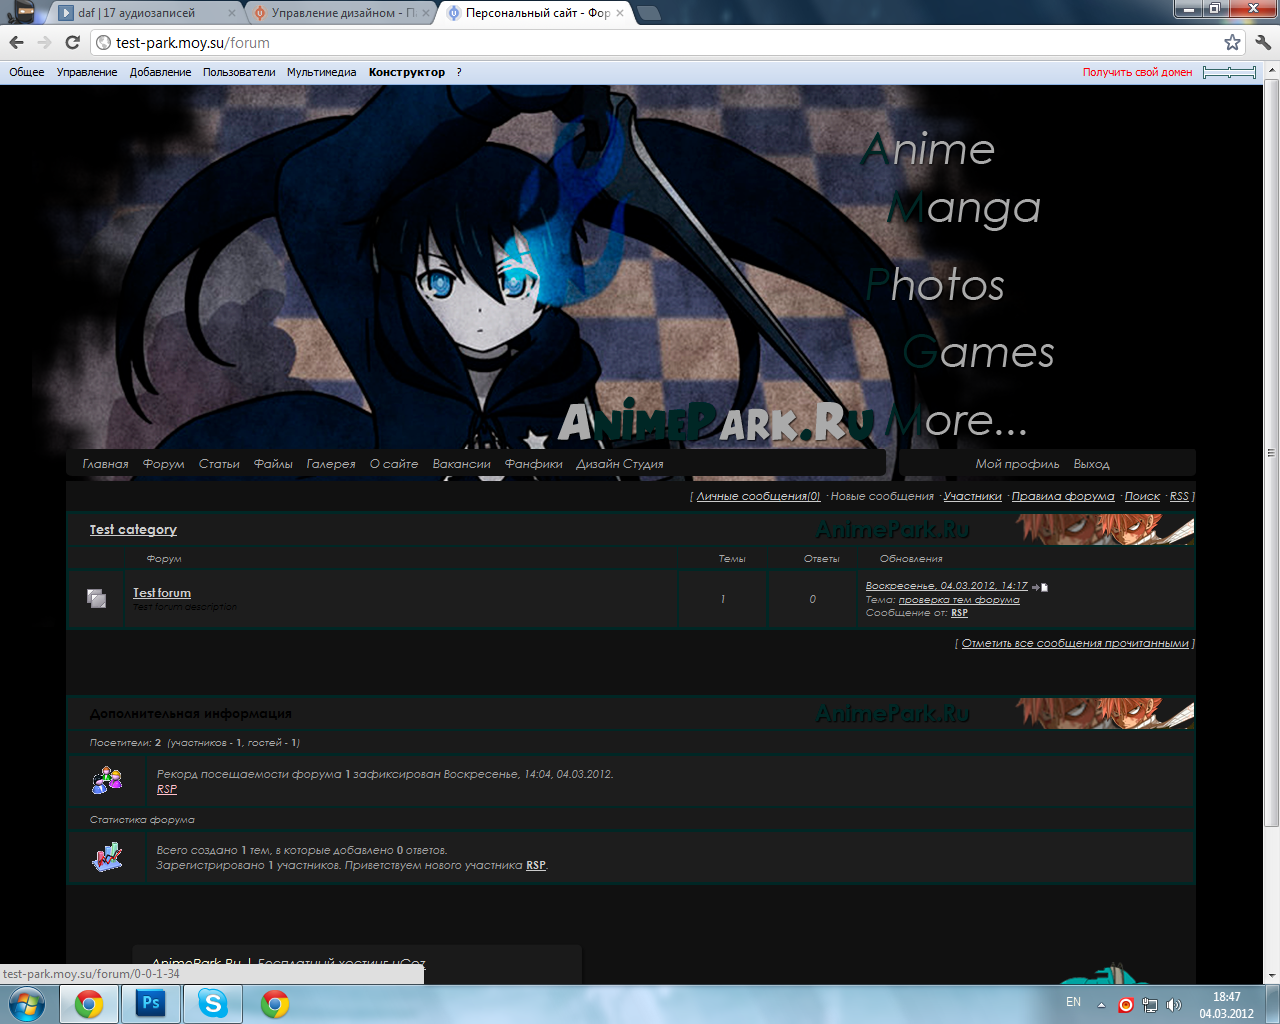
Task: Open the Конструктор admin menu
Action: [407, 72]
